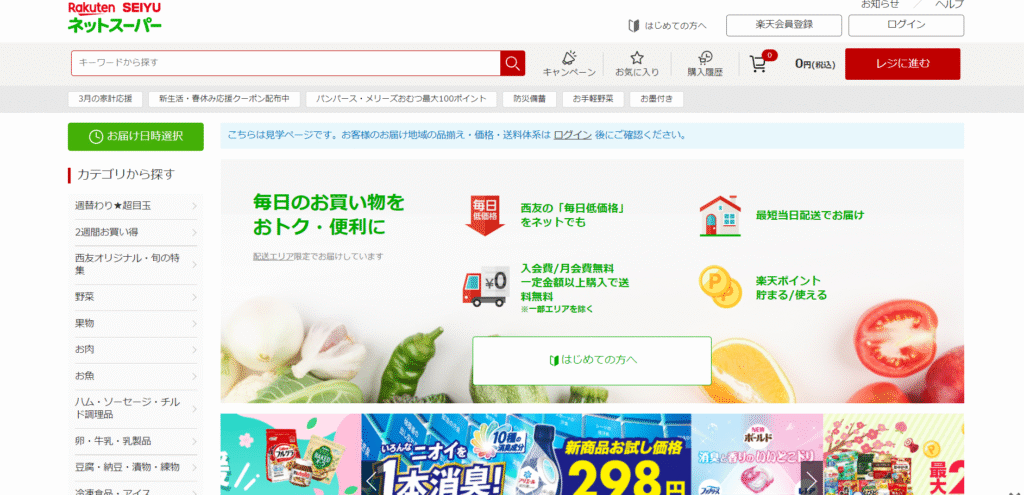Select the お手軽野菜 tag
1024x495 pixels.
[x=593, y=99]
